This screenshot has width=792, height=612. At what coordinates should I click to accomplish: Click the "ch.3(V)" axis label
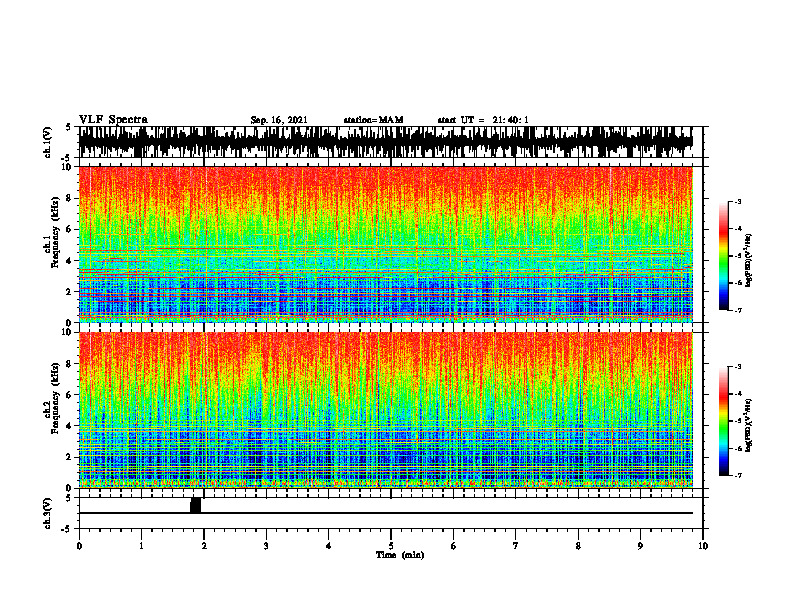[x=48, y=514]
